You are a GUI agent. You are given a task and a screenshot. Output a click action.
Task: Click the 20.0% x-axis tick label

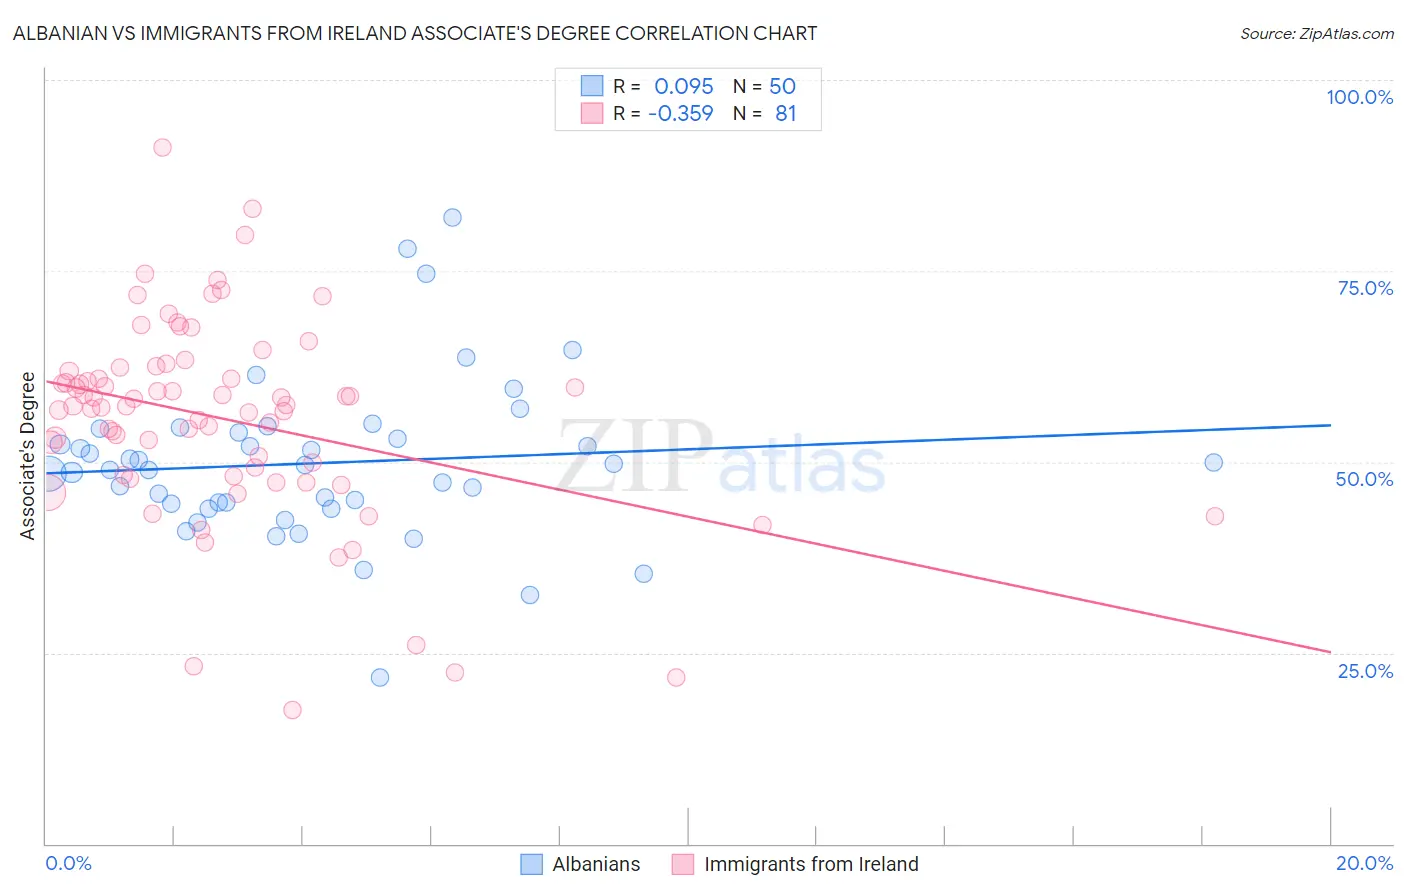click(x=1364, y=863)
